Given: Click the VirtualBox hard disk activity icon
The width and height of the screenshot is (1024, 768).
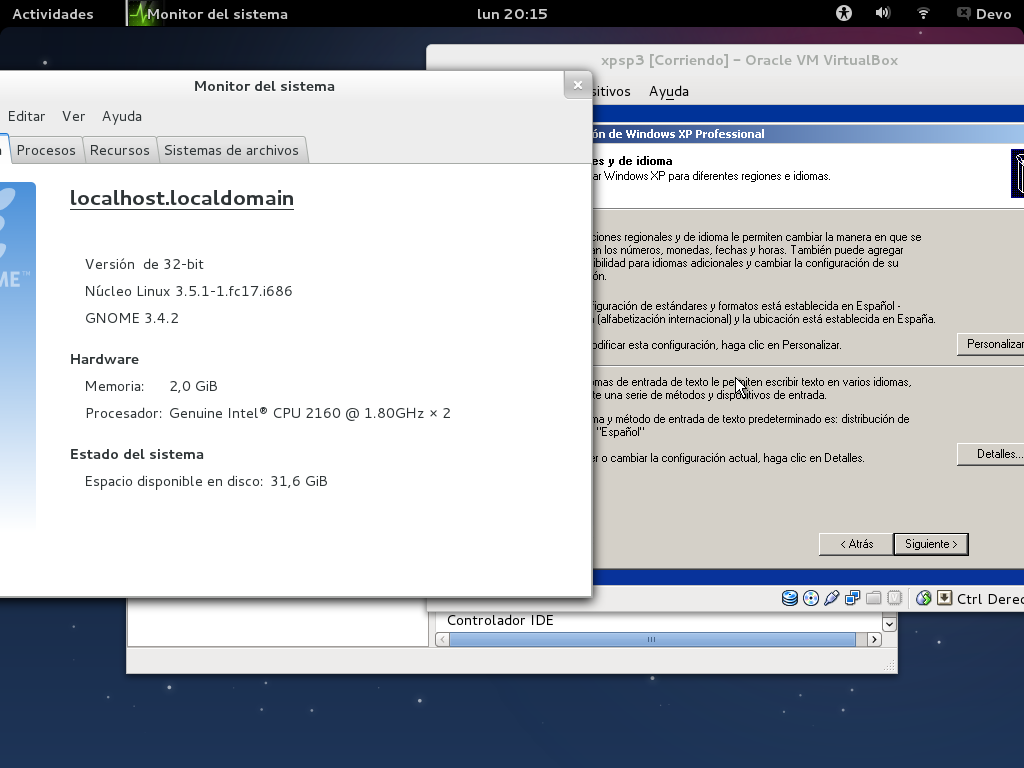Looking at the screenshot, I should (x=790, y=598).
